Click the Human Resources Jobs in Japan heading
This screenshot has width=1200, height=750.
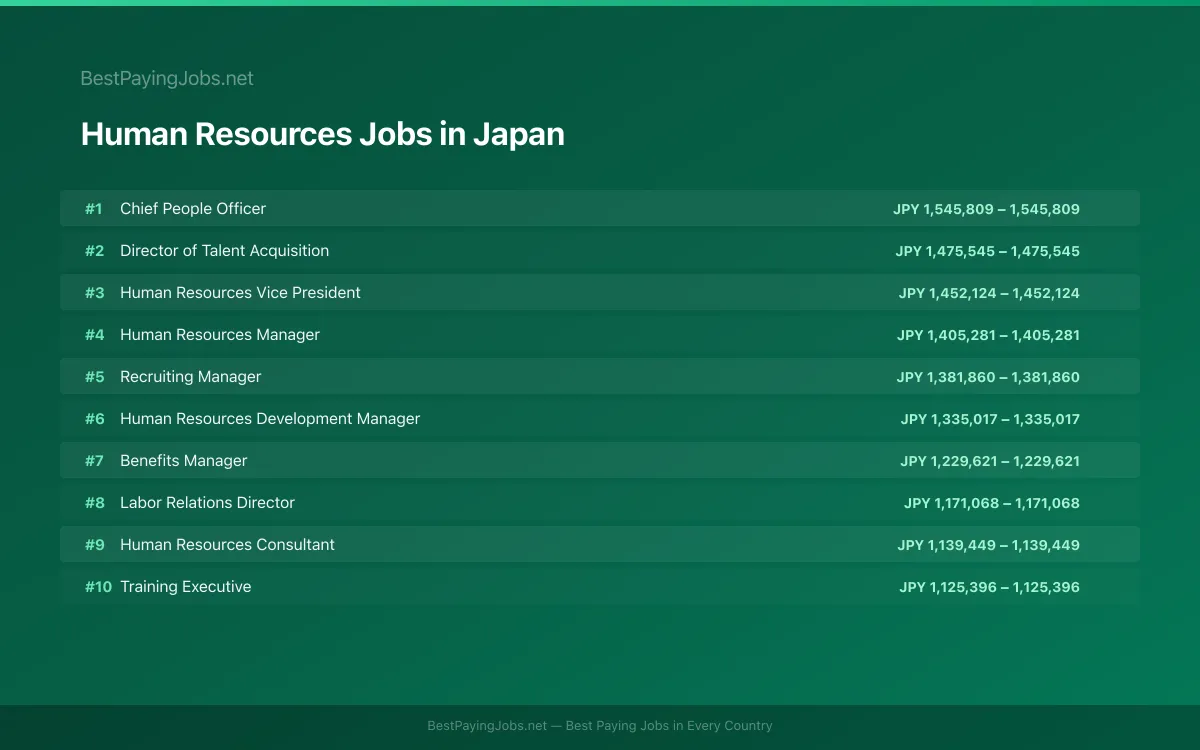pos(322,134)
